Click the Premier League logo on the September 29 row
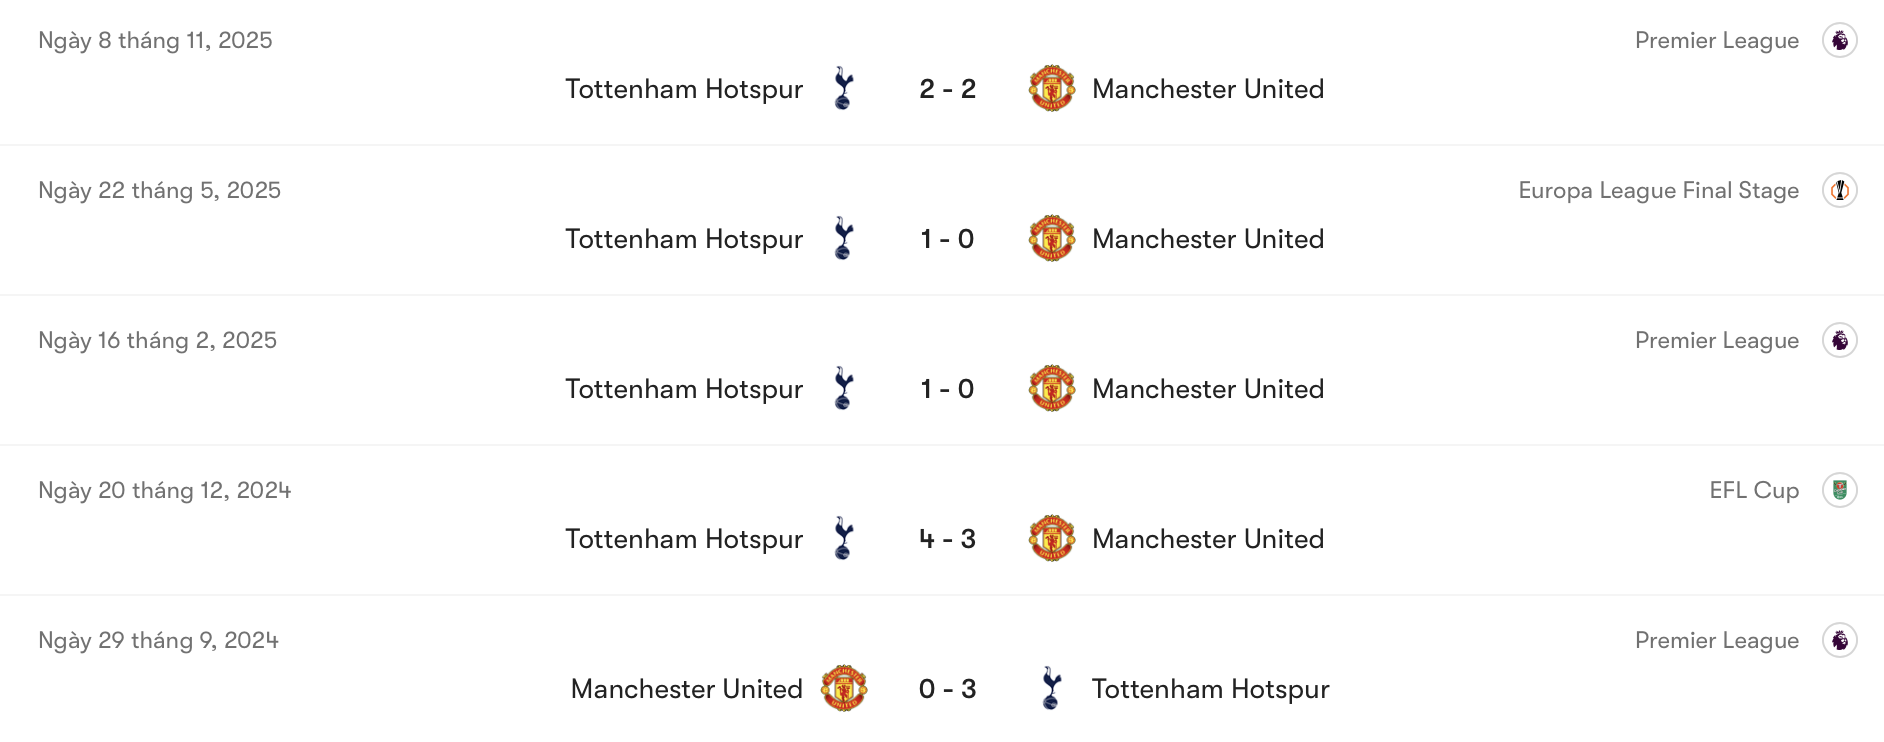The width and height of the screenshot is (1884, 742). (1841, 640)
